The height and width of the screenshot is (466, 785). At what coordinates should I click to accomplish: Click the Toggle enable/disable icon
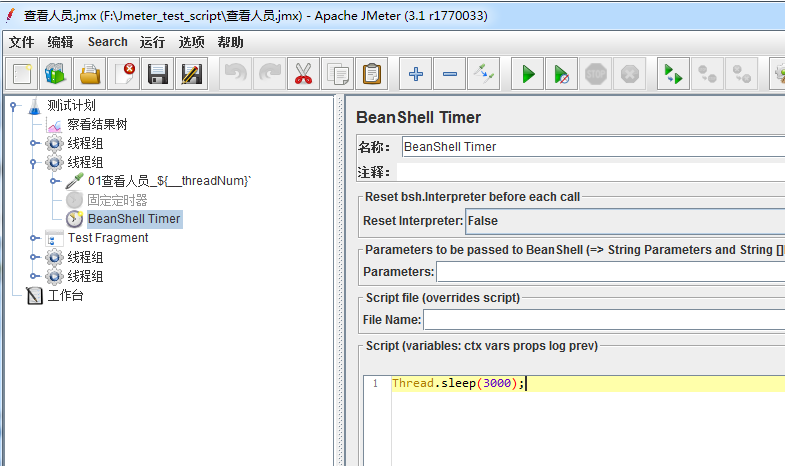(484, 74)
